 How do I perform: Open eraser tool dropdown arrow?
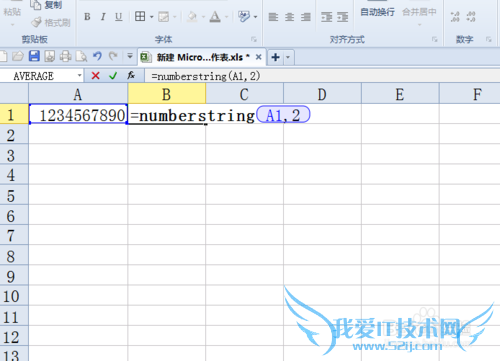pos(256,17)
